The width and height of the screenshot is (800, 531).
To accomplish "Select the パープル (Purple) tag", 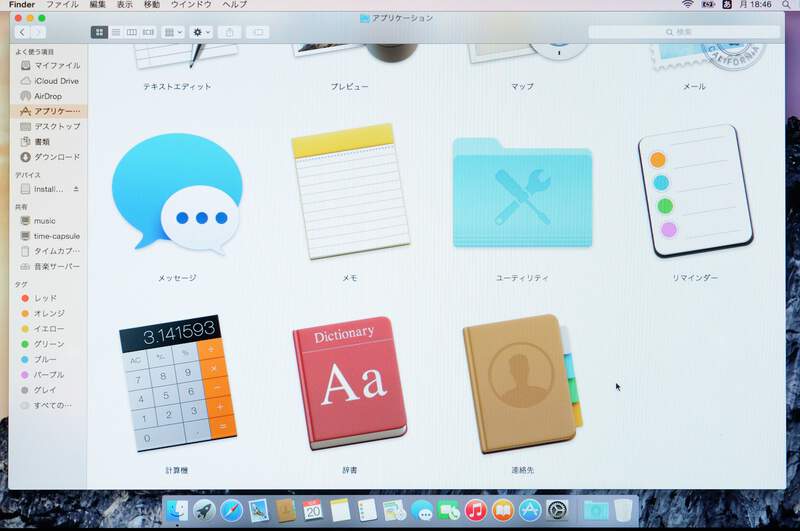I will [49, 374].
